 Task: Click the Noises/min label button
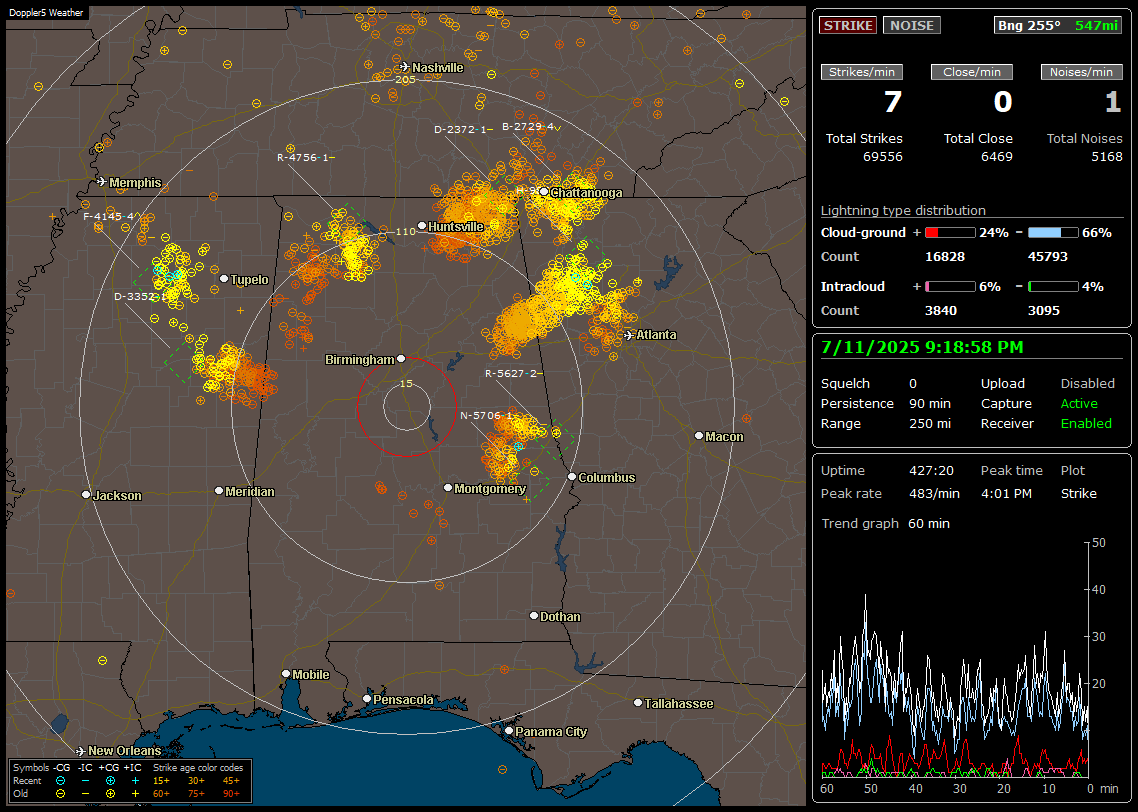(x=1081, y=72)
